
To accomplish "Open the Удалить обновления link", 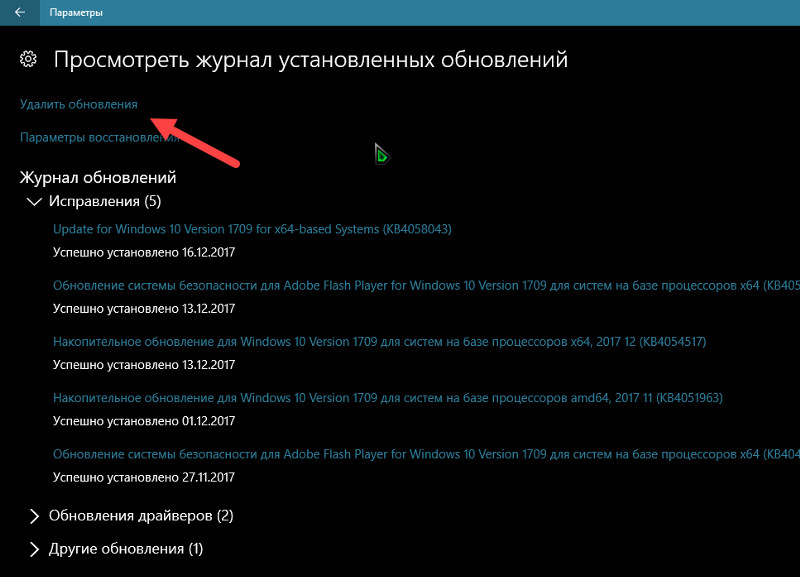I will 79,105.
